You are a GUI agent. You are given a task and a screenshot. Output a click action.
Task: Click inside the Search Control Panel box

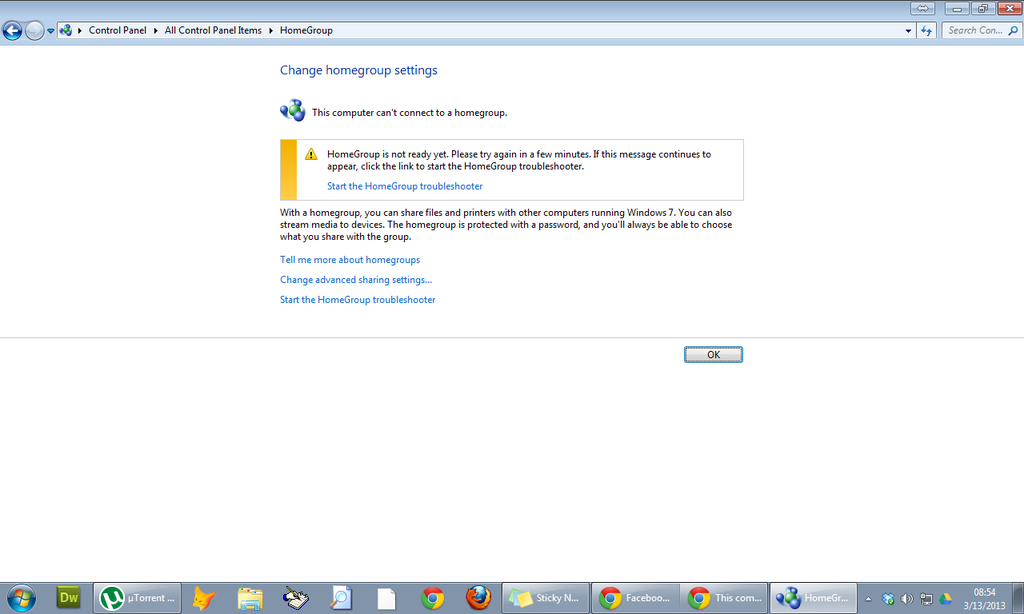[x=977, y=30]
